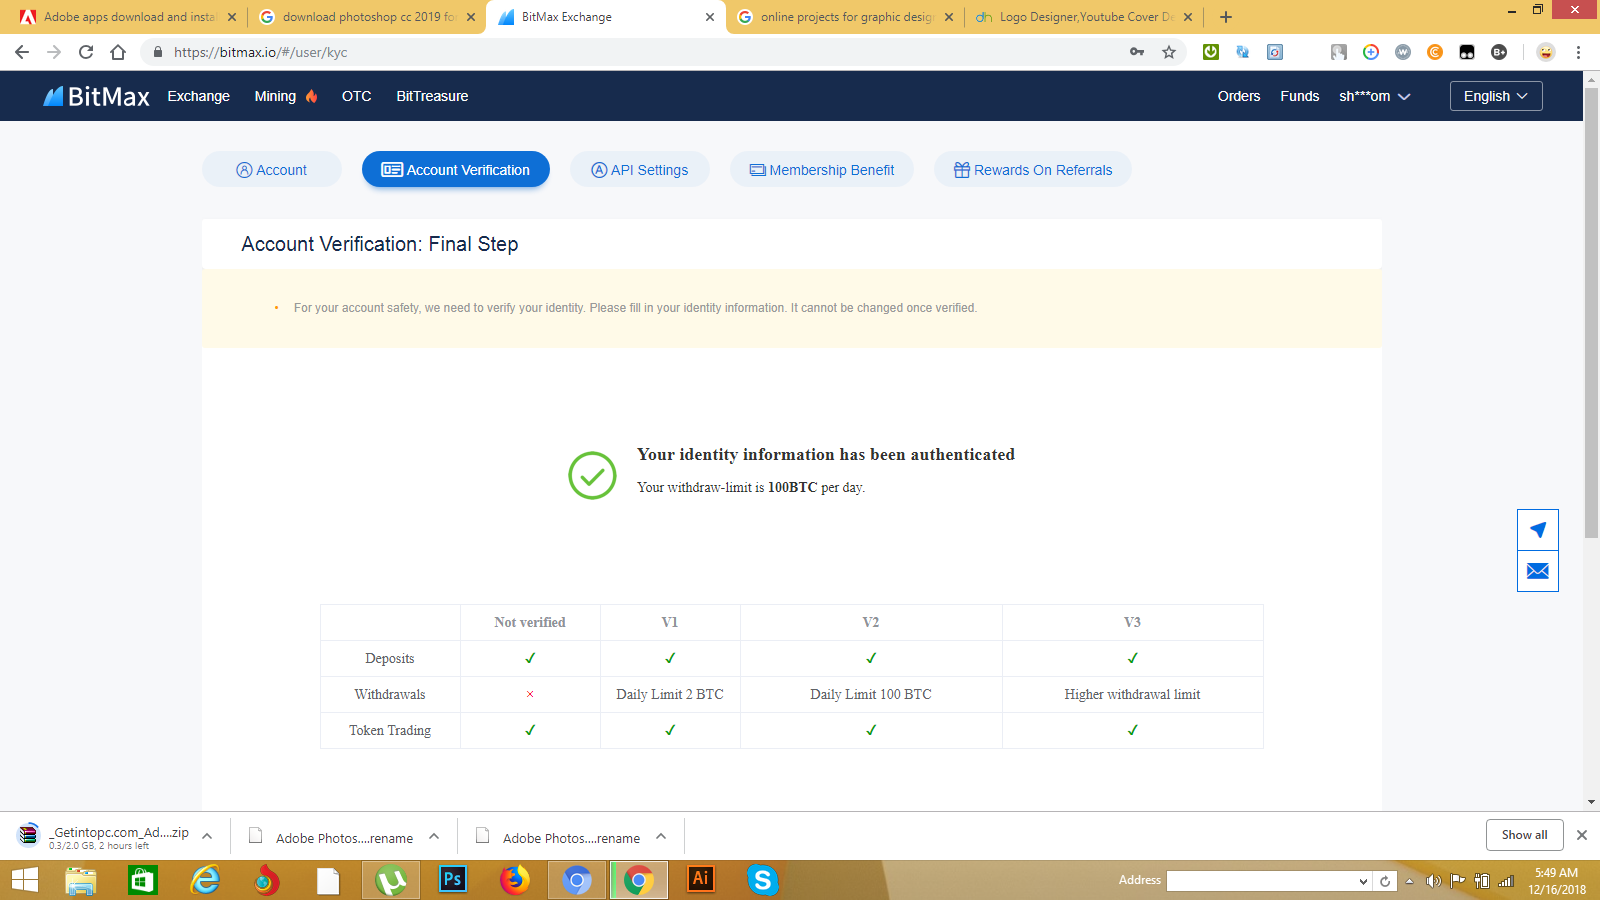
Task: Open Funds in the header
Action: coord(1300,96)
